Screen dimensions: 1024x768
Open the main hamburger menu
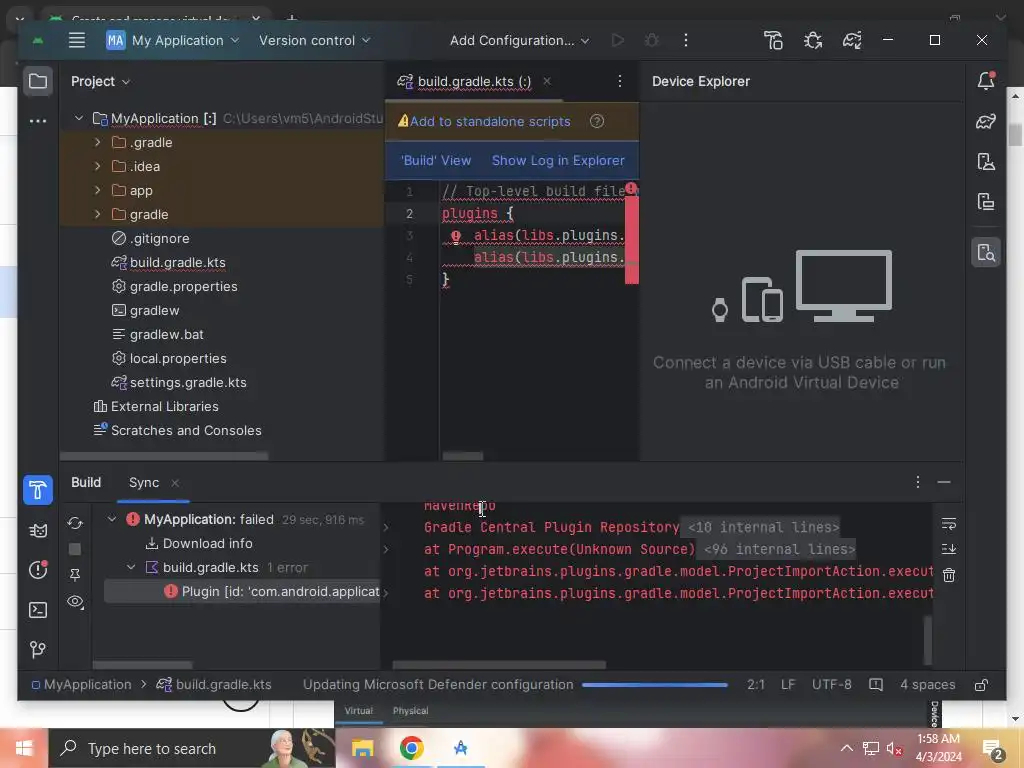[x=77, y=40]
